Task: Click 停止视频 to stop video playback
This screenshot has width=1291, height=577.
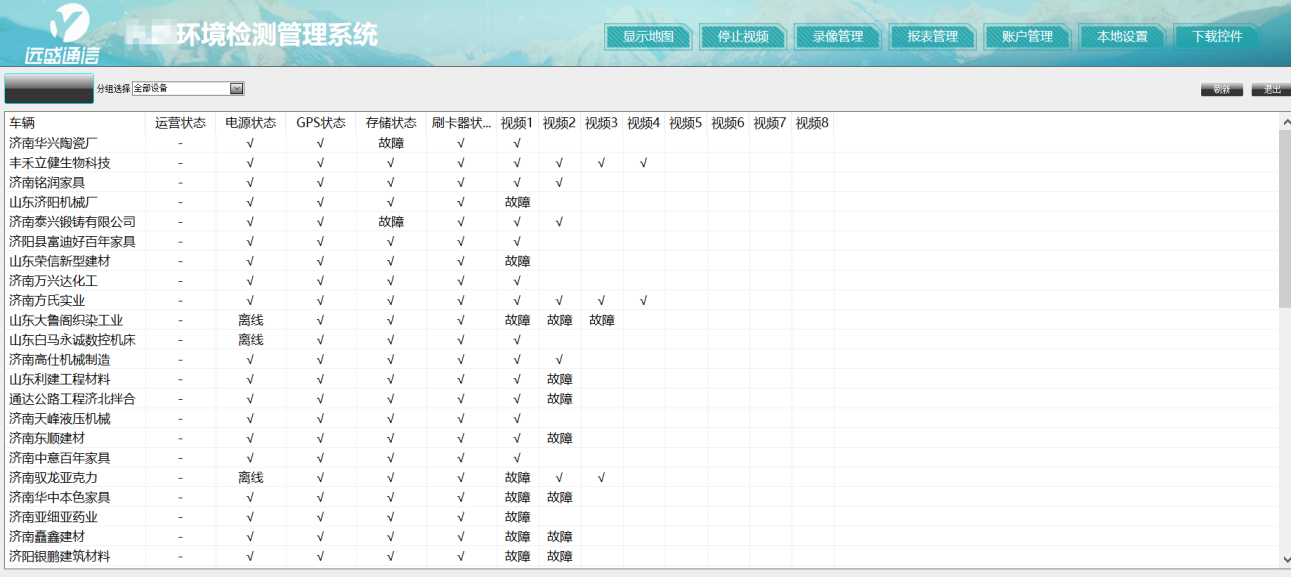Action: 741,36
